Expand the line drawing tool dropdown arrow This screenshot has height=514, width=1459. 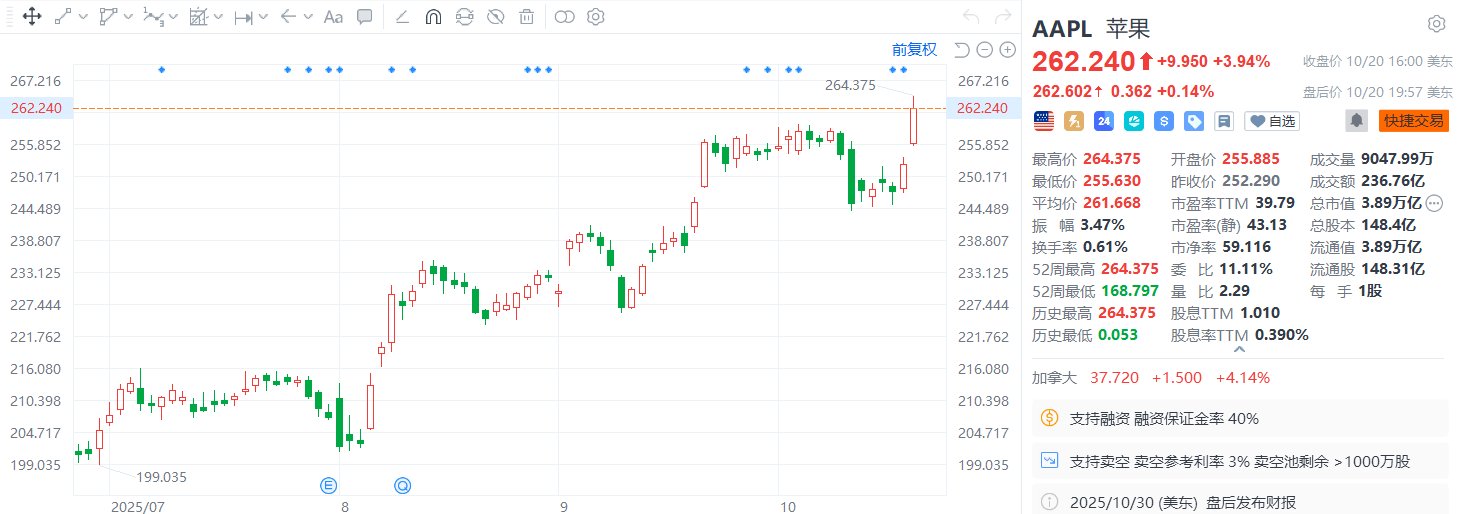(82, 17)
